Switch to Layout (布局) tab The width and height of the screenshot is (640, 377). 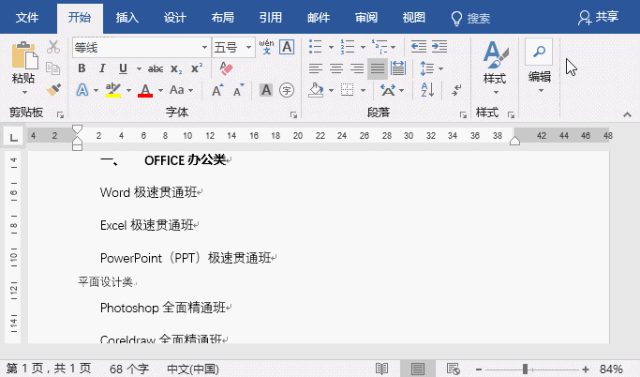222,18
